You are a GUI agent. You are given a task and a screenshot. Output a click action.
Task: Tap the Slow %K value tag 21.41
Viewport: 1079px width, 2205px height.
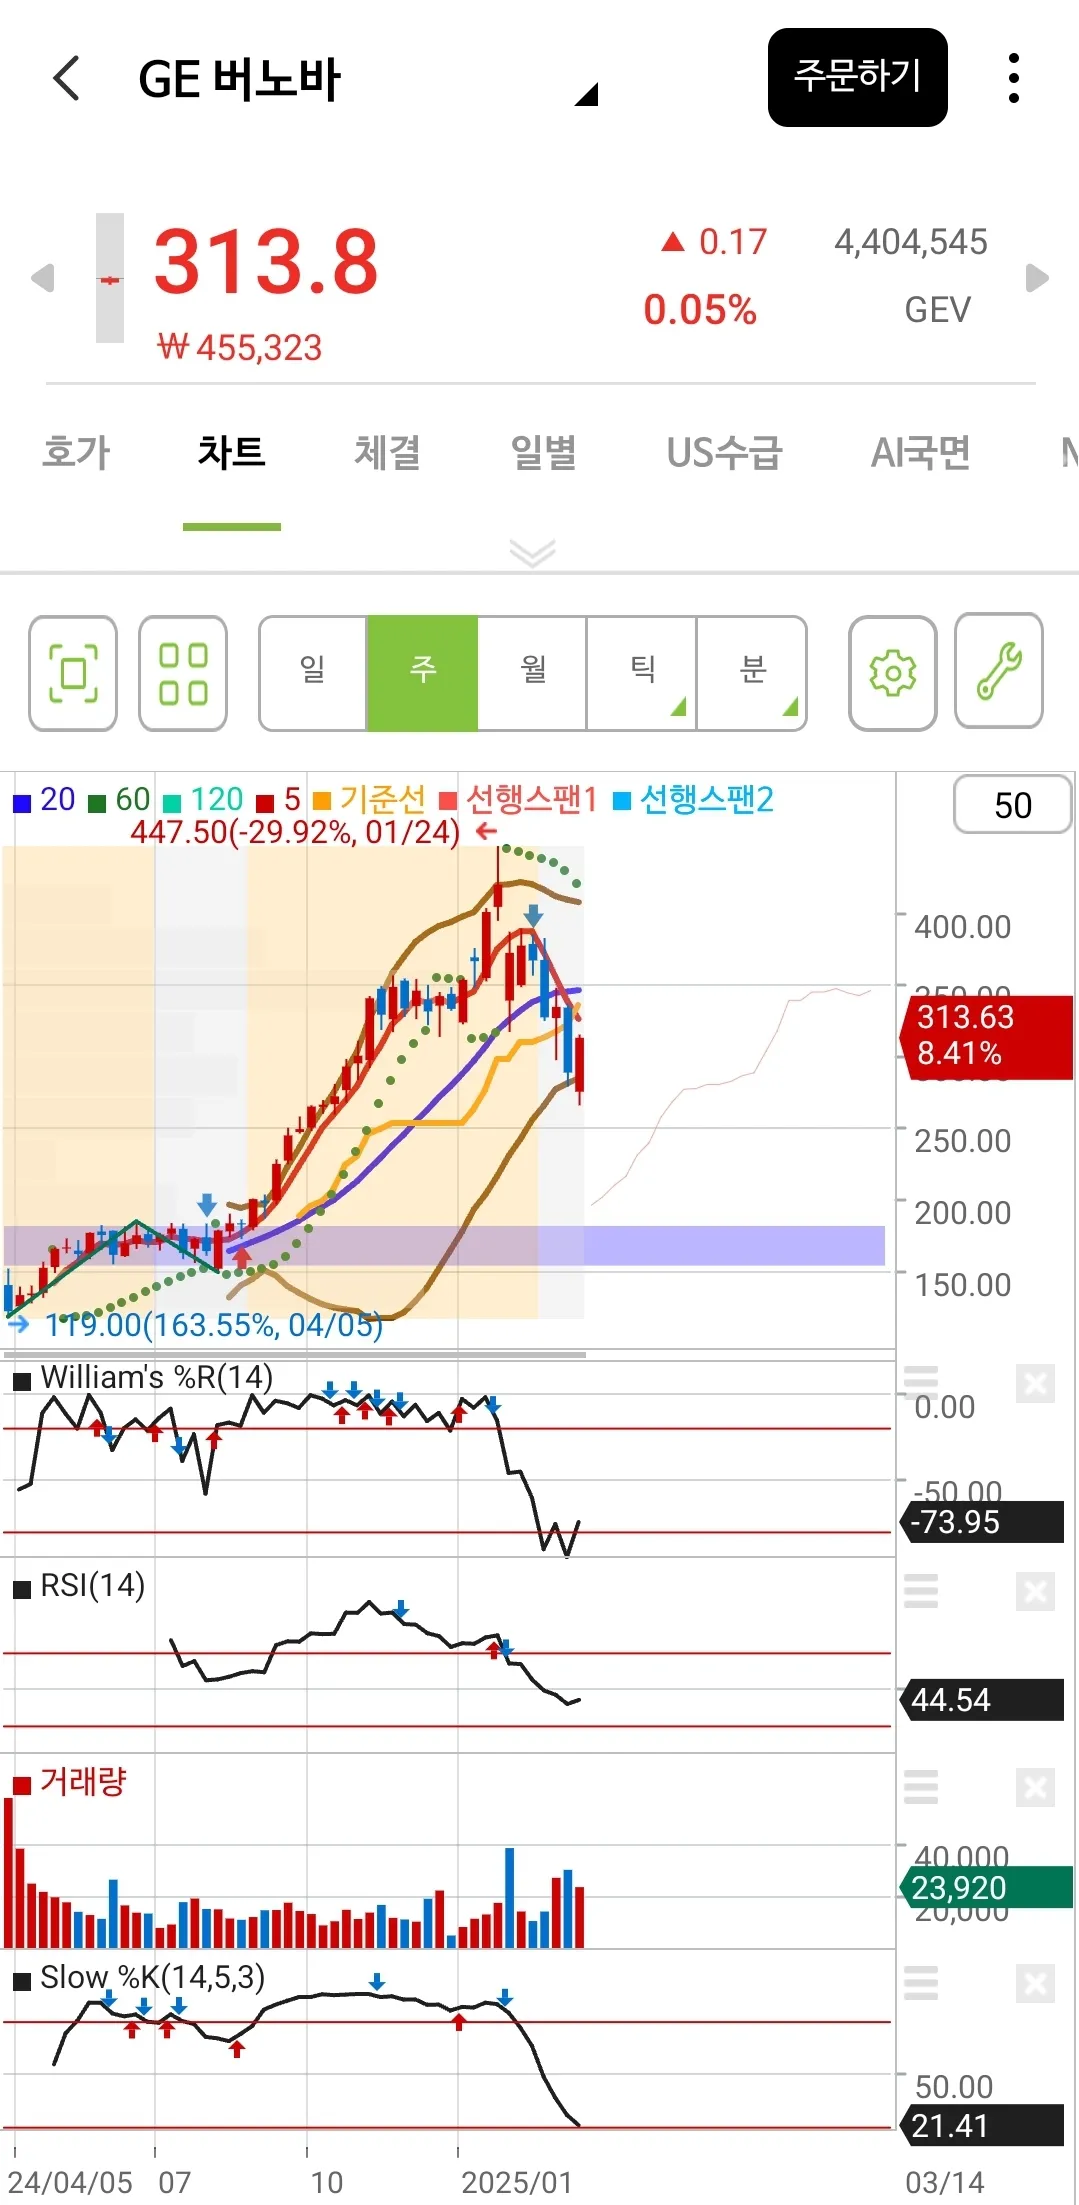click(983, 2126)
